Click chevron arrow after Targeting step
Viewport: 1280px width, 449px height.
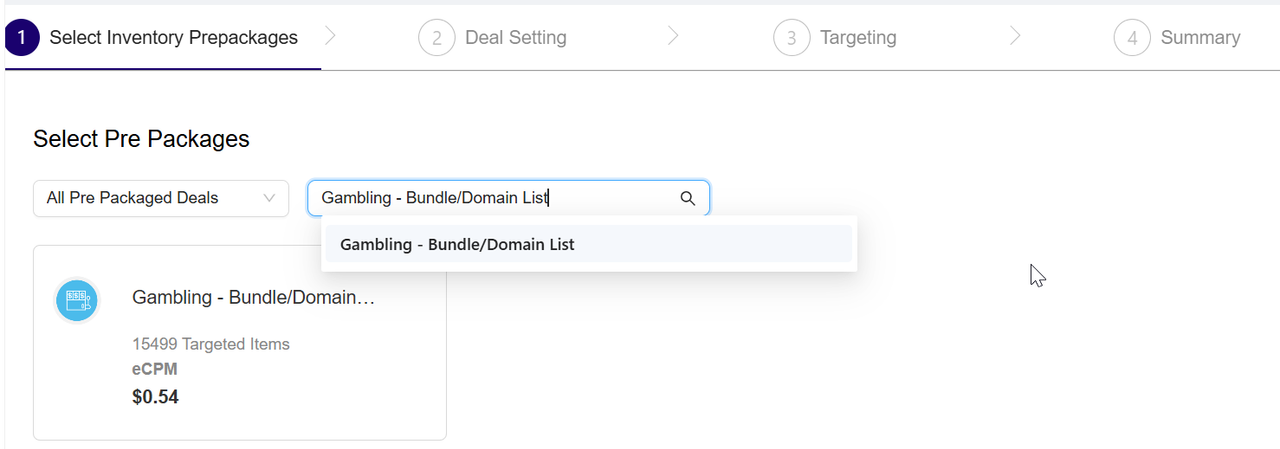(1015, 37)
